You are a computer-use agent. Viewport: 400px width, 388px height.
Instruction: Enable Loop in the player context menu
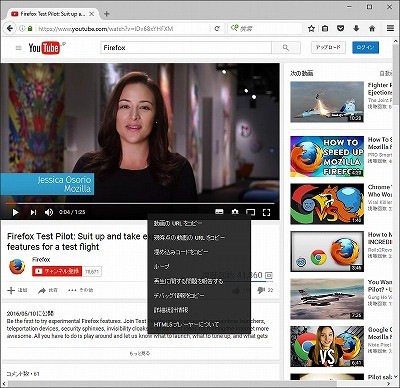pyautogui.click(x=199, y=267)
